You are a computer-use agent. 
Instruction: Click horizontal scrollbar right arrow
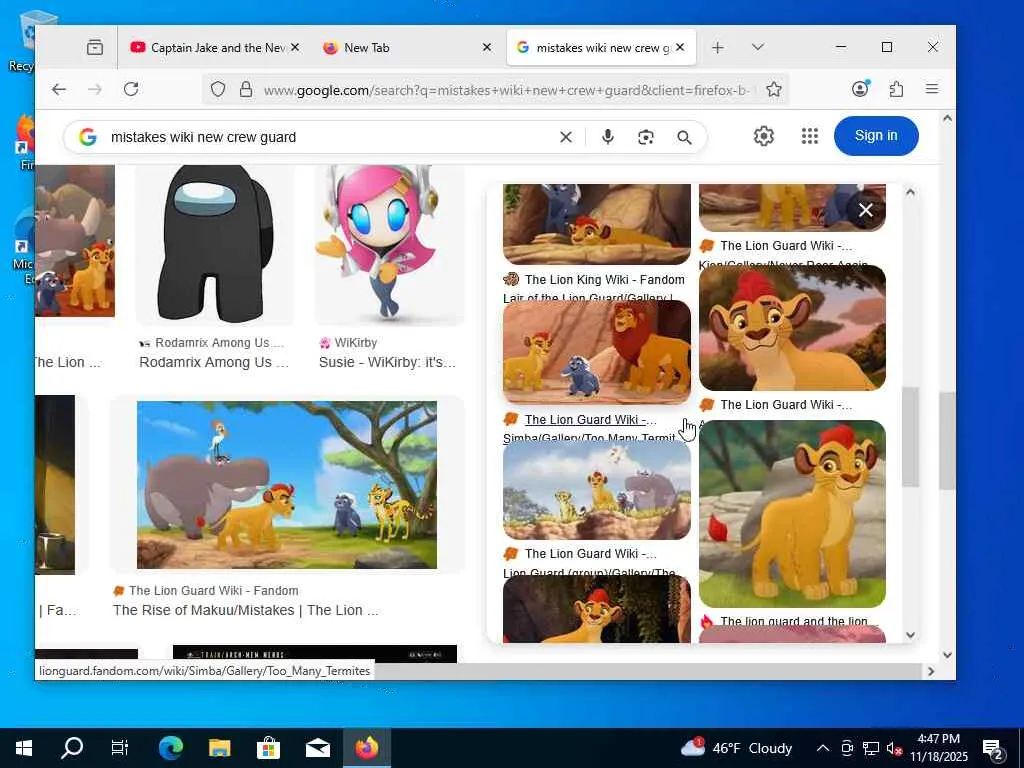(931, 671)
